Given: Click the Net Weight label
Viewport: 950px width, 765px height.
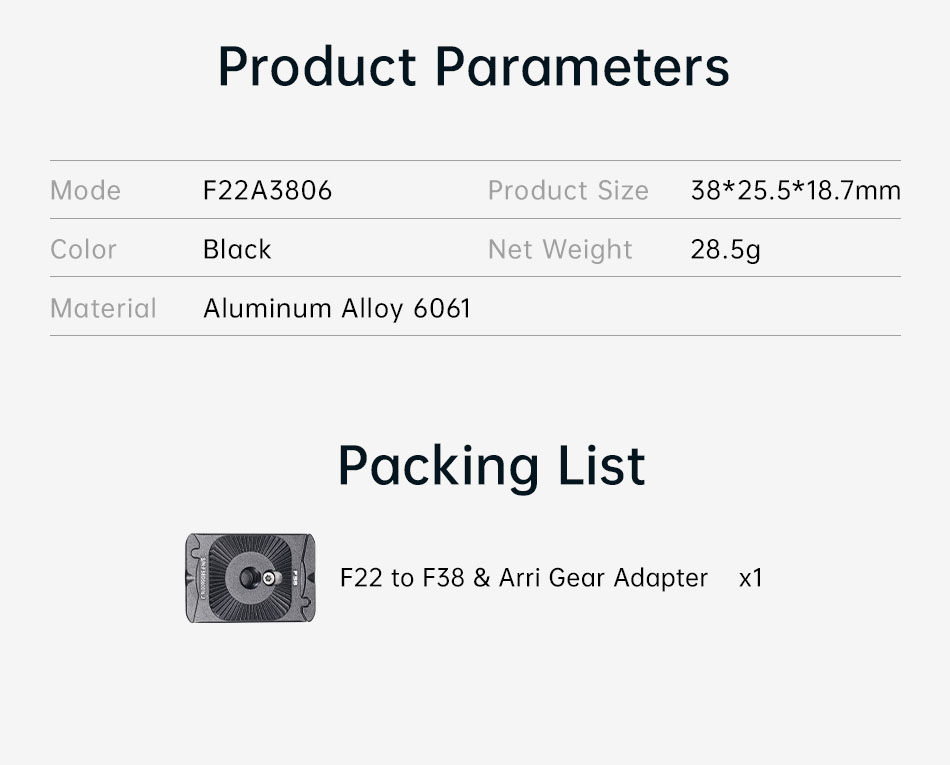Looking at the screenshot, I should coord(560,249).
